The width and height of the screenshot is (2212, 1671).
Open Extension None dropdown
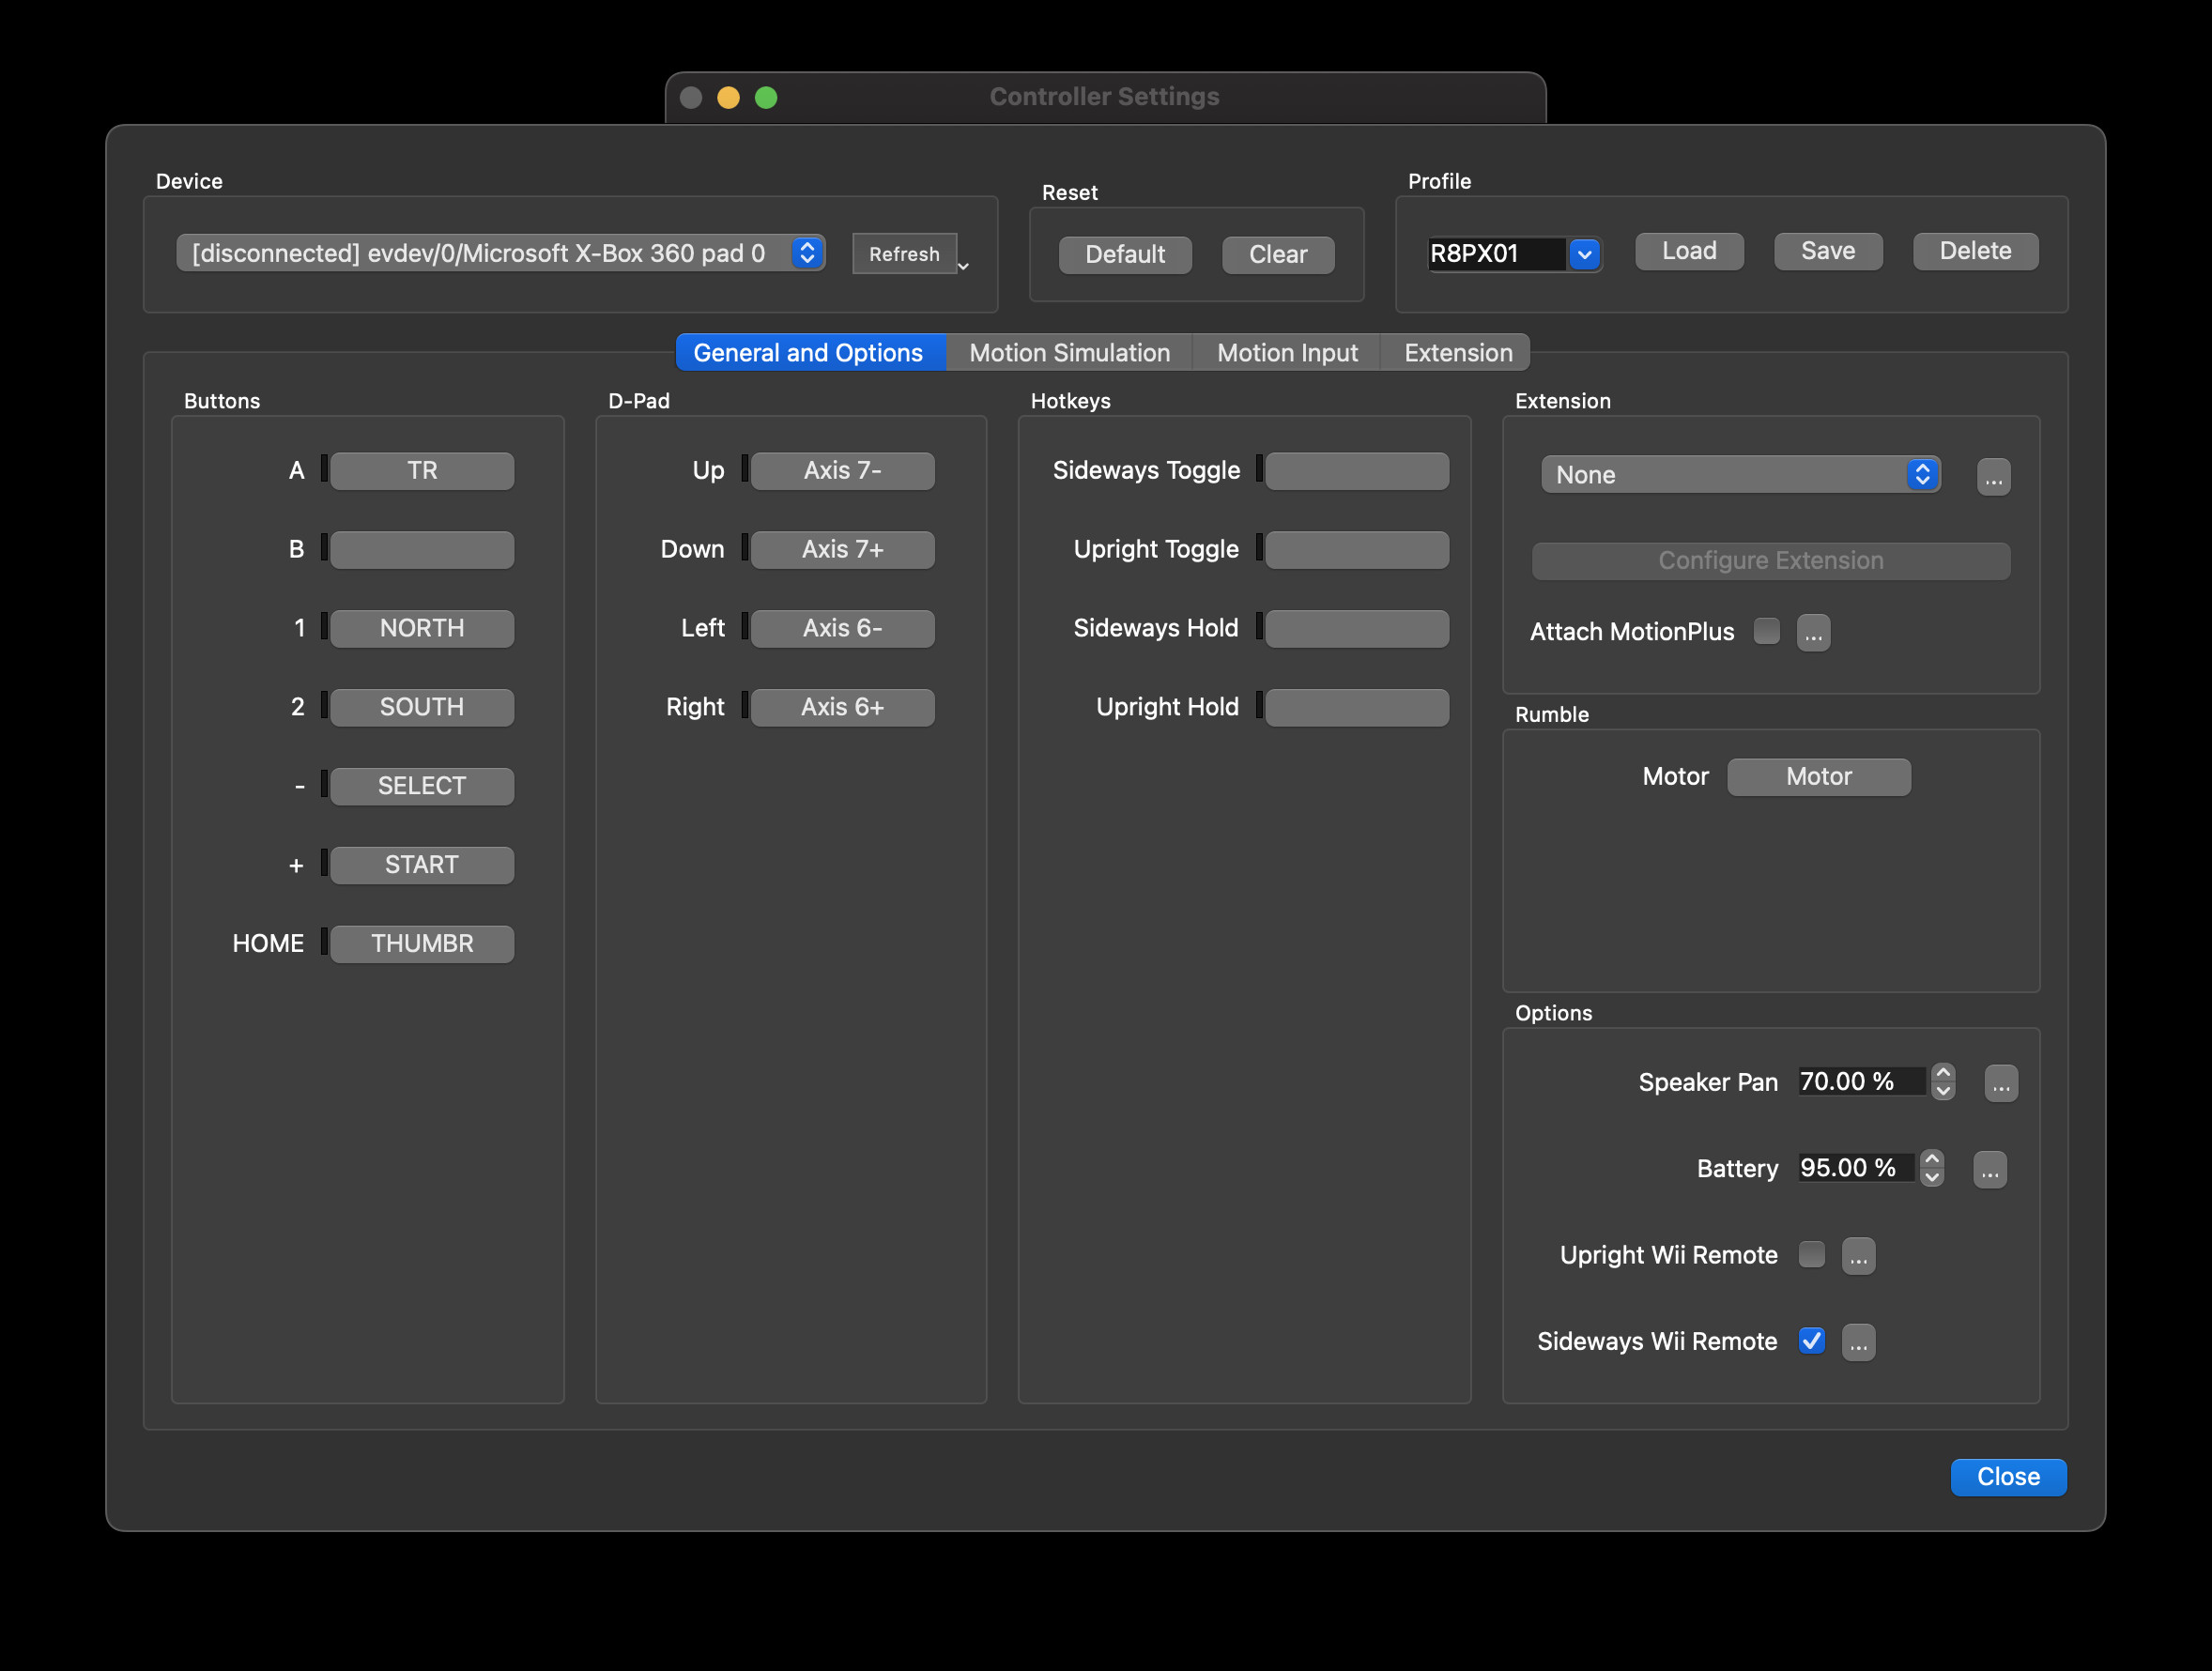[x=1739, y=475]
